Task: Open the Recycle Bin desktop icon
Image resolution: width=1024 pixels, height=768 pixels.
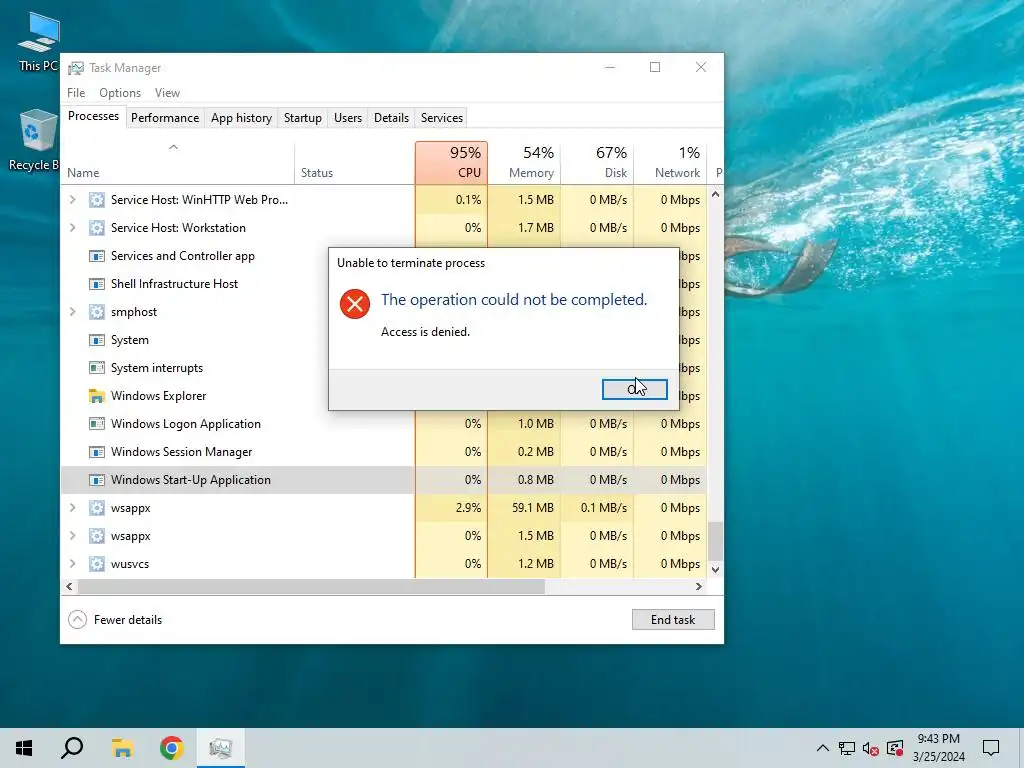Action: click(x=36, y=140)
